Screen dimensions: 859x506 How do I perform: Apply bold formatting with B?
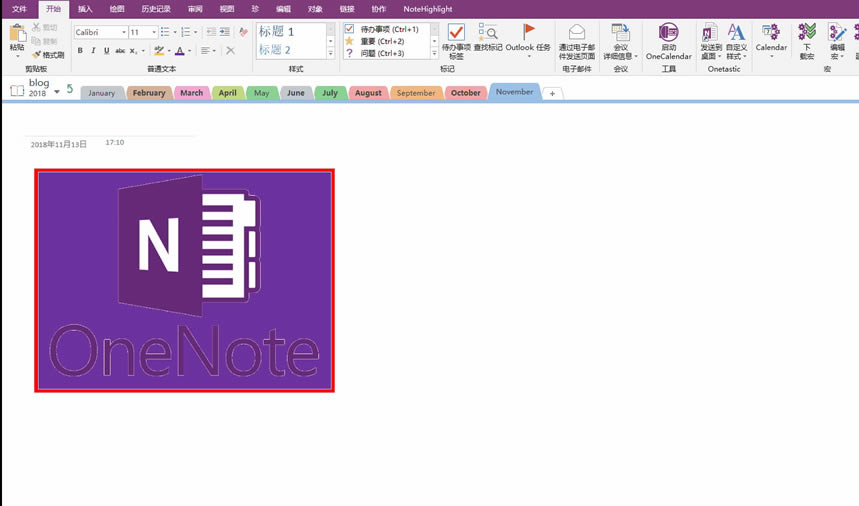[x=80, y=50]
